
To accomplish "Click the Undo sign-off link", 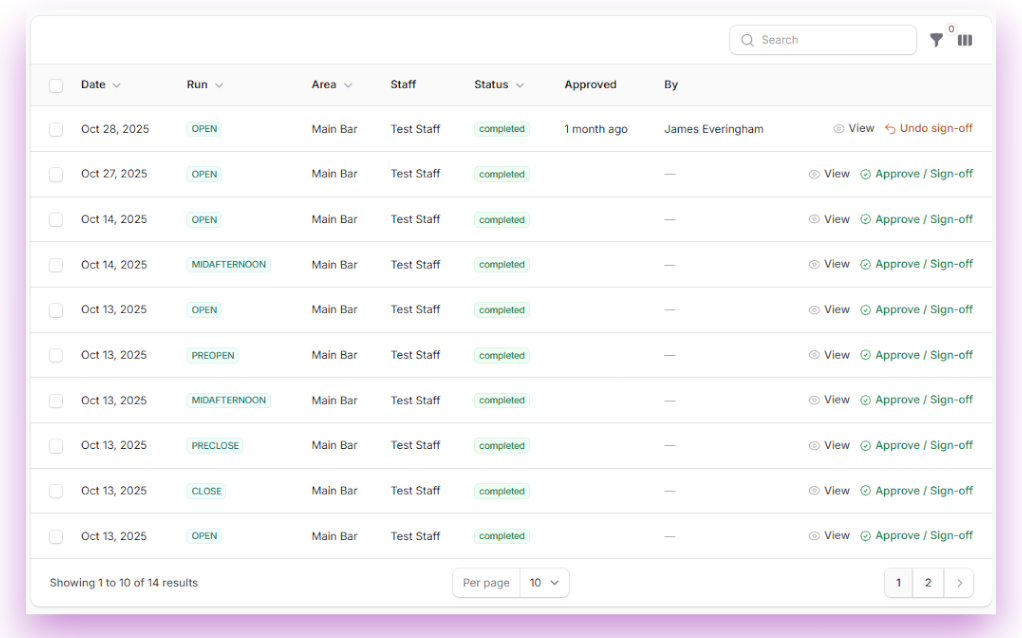I will click(x=936, y=128).
